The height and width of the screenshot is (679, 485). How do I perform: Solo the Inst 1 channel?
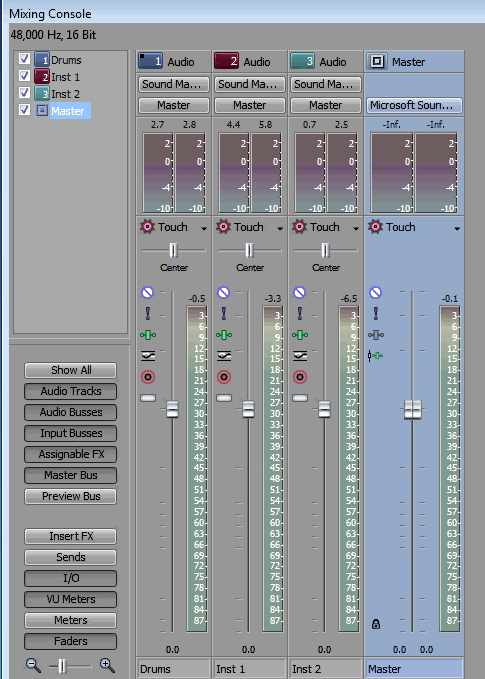[x=224, y=314]
